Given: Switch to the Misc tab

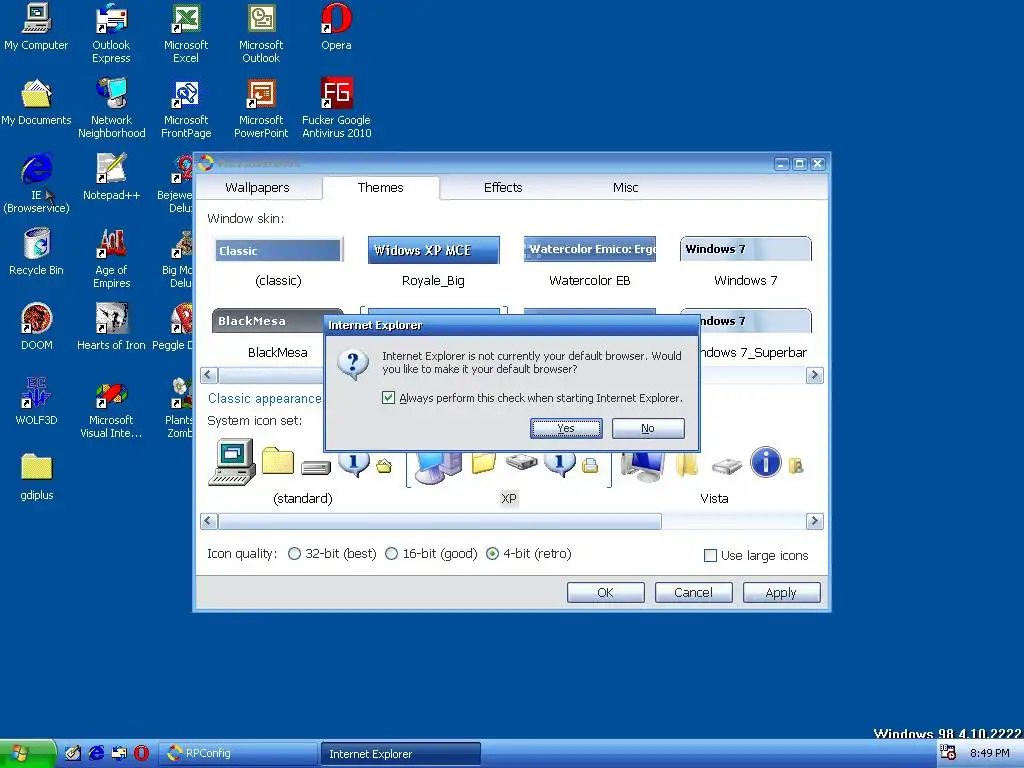Looking at the screenshot, I should click(x=625, y=187).
